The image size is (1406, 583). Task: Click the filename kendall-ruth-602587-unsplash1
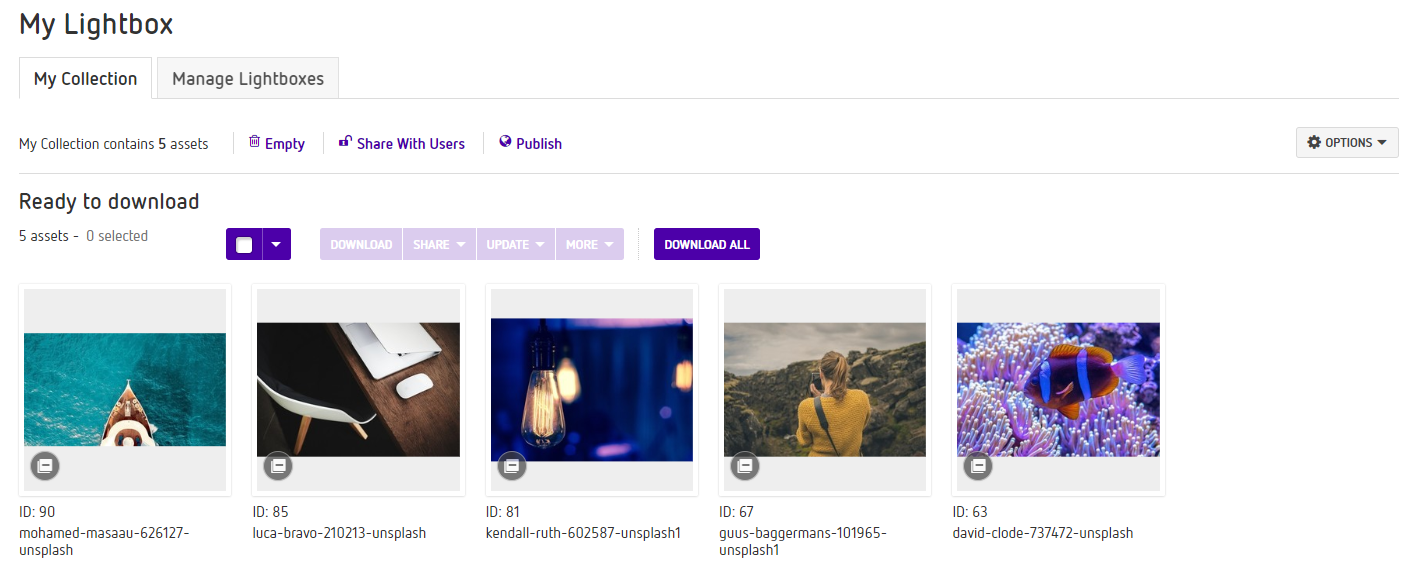(x=583, y=533)
